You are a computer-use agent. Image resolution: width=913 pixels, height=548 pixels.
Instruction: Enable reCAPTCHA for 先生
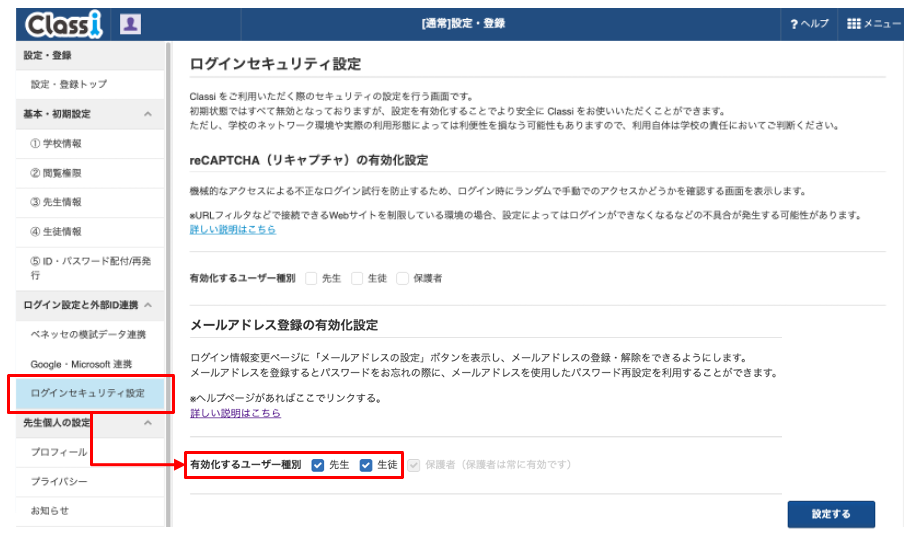[x=311, y=278]
